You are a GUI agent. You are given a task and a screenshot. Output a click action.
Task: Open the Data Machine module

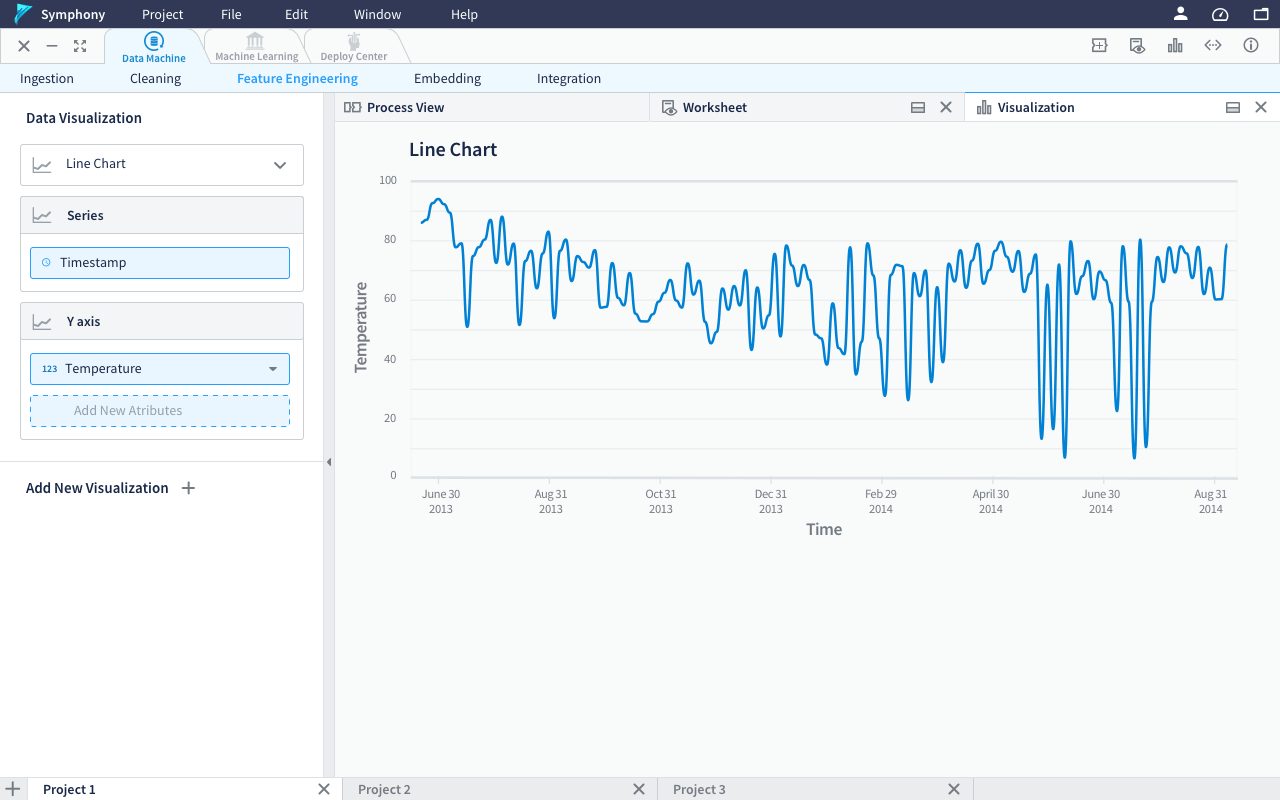coord(154,47)
